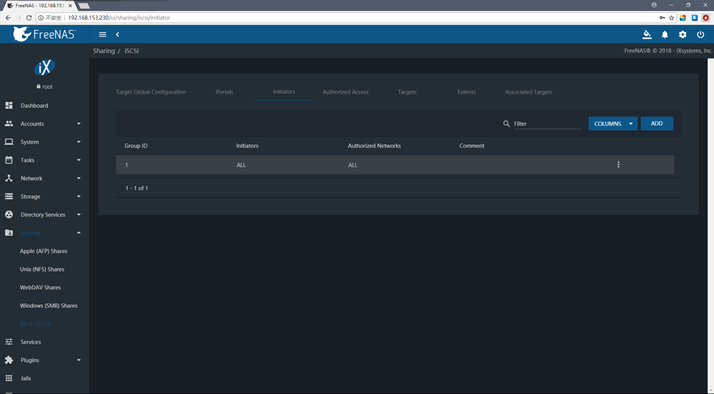714x394 pixels.
Task: Expand the Storage menu arrow
Action: 79,196
